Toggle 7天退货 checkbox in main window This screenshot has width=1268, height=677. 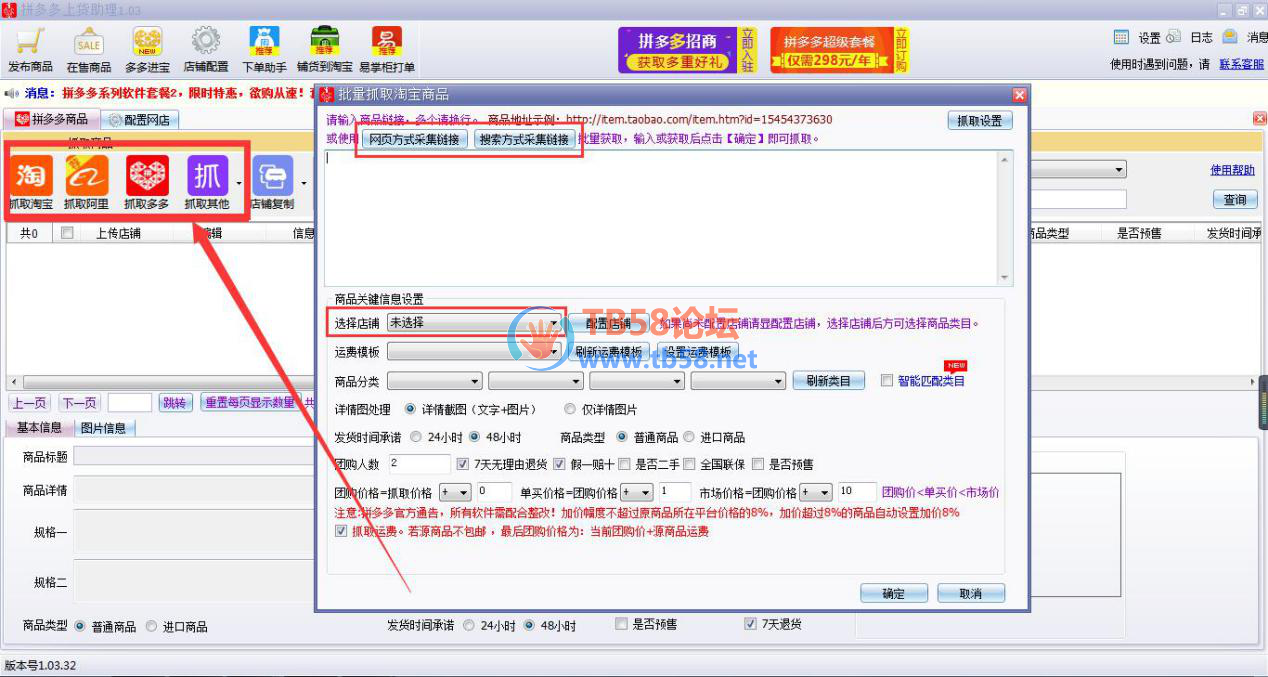[x=750, y=624]
